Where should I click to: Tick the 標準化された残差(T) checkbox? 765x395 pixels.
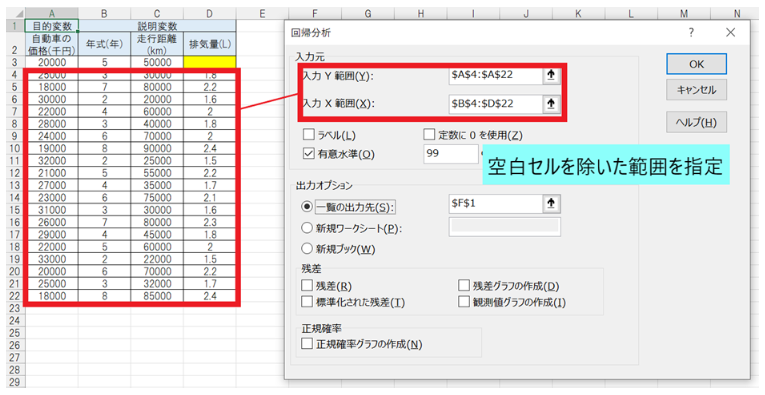[307, 302]
